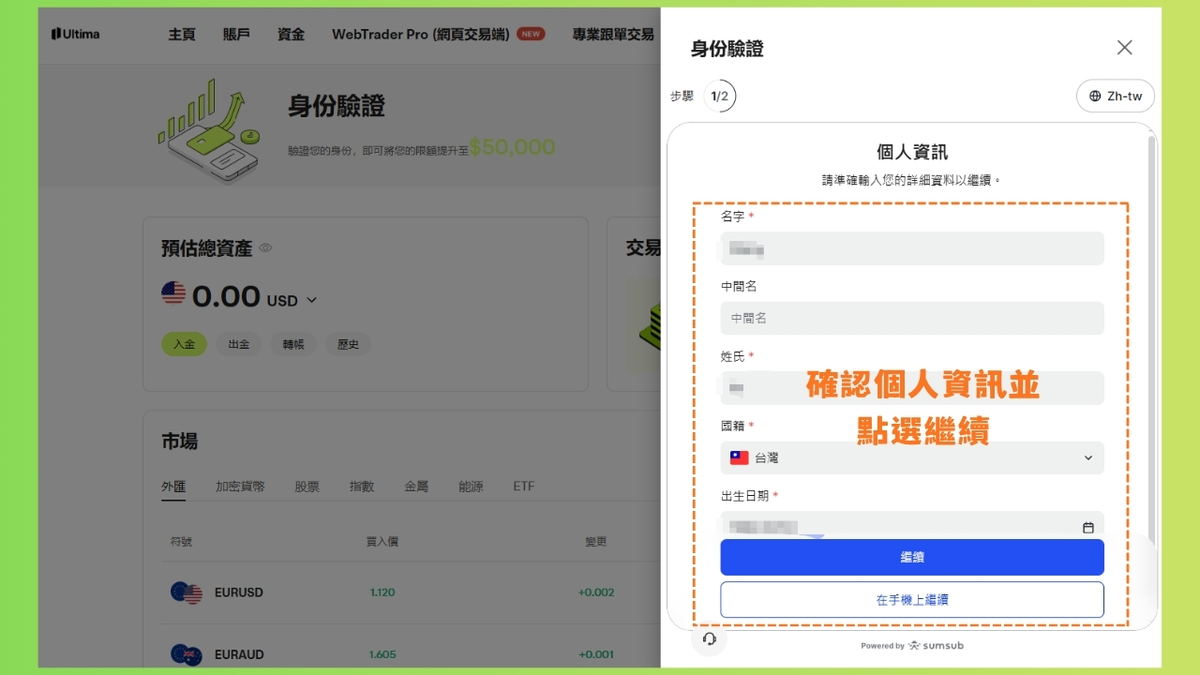Open the Zh-tw language selector
The height and width of the screenshot is (675, 1200).
pyautogui.click(x=1115, y=96)
